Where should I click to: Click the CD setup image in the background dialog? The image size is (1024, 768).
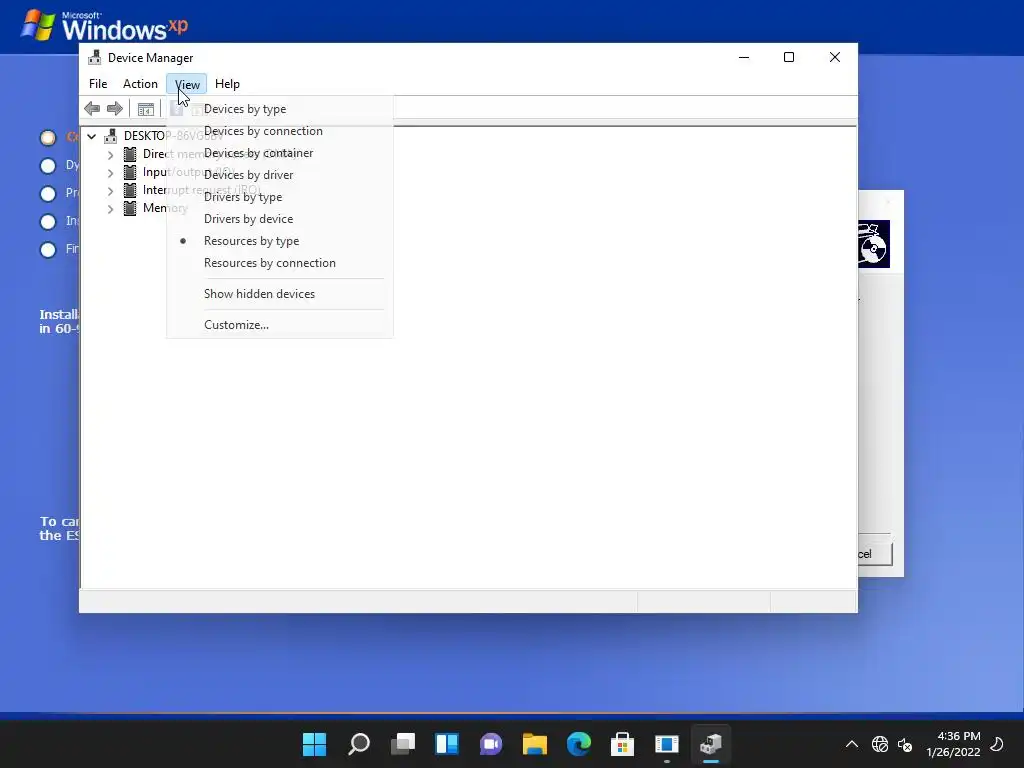click(874, 244)
